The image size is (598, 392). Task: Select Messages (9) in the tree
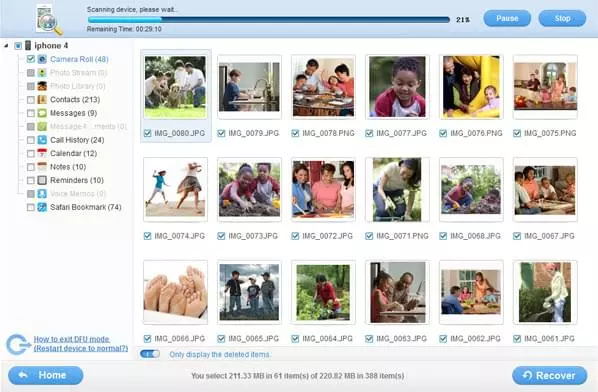pos(74,113)
